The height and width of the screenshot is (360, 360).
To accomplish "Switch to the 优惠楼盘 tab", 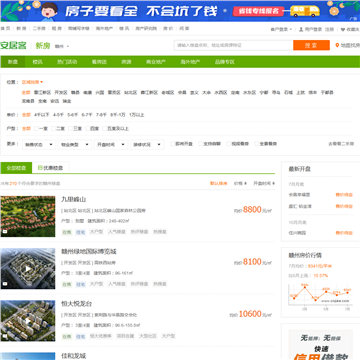I will 51,168.
